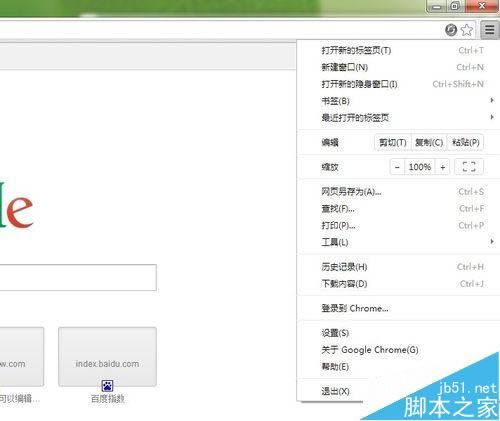This screenshot has width=500, height=421.
Task: Open 打开新的隐身窗口(I) incognito window
Action: click(x=398, y=84)
